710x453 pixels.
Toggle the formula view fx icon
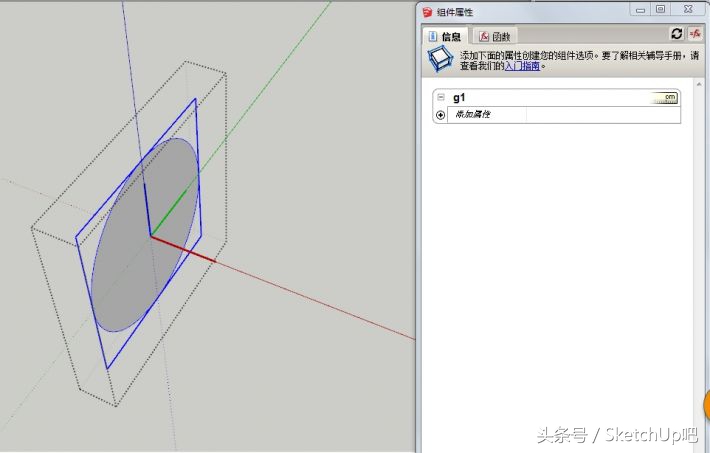pos(695,34)
